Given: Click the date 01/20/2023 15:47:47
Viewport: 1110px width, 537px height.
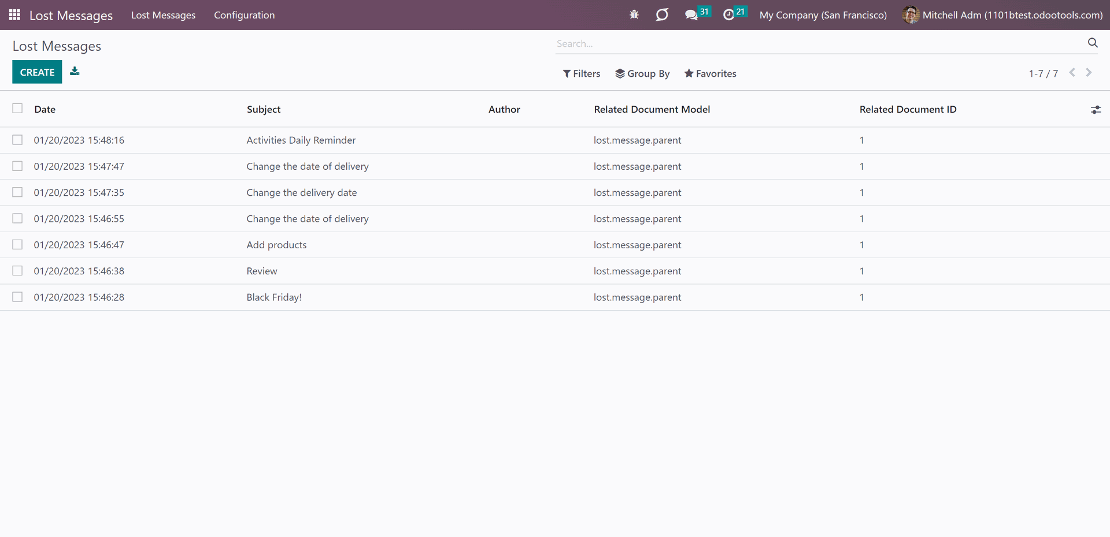Looking at the screenshot, I should (79, 166).
